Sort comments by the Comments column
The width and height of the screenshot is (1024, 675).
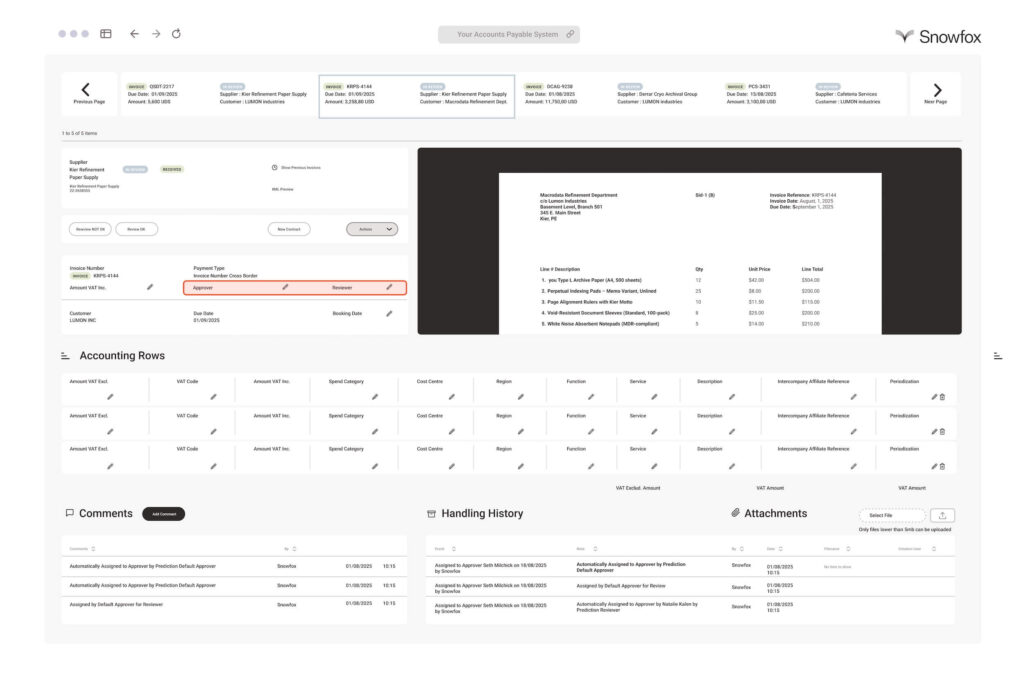coord(93,549)
